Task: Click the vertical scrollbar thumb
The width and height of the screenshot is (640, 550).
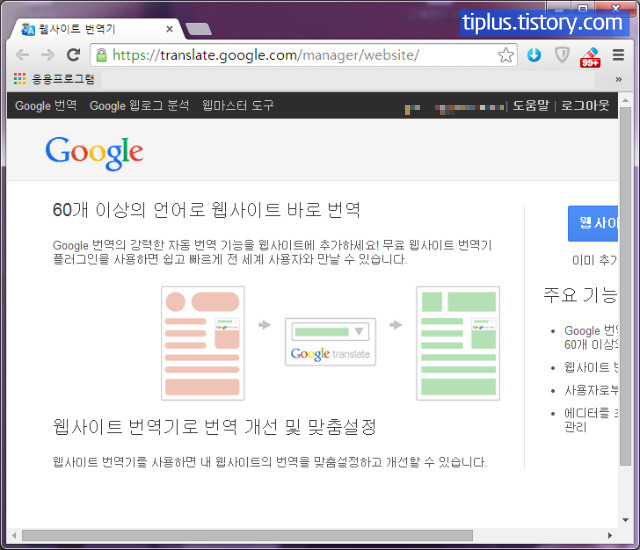Action: pyautogui.click(x=625, y=286)
